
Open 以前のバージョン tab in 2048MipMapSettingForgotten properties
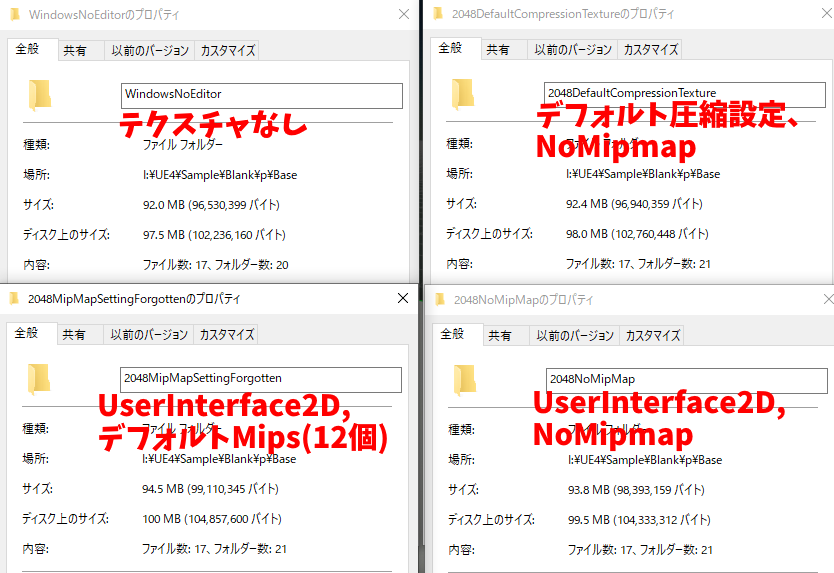pyautogui.click(x=149, y=335)
